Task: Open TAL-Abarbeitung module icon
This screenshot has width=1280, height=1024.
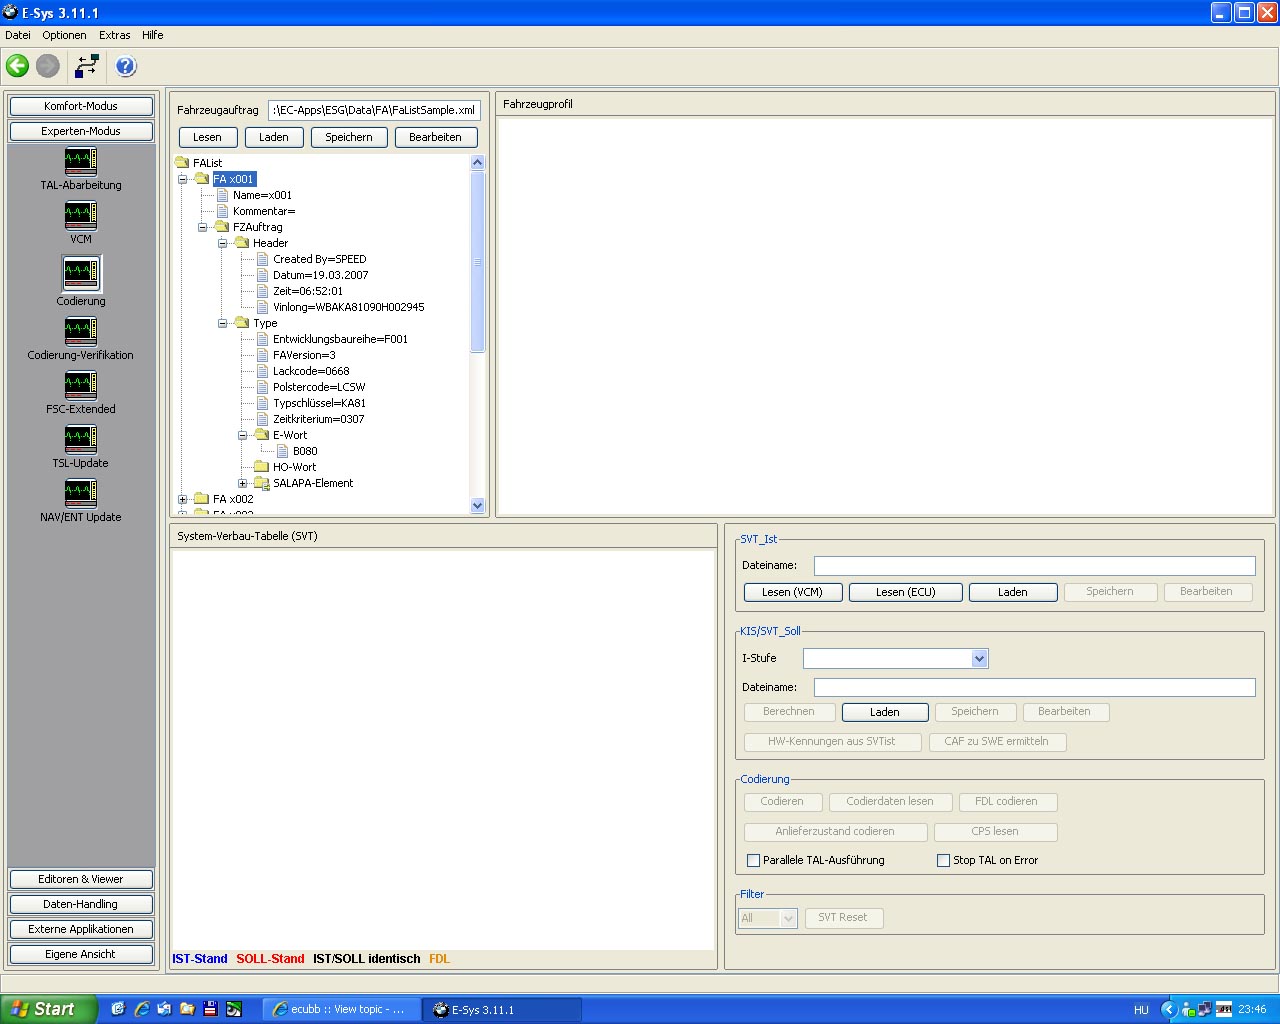Action: click(x=80, y=161)
